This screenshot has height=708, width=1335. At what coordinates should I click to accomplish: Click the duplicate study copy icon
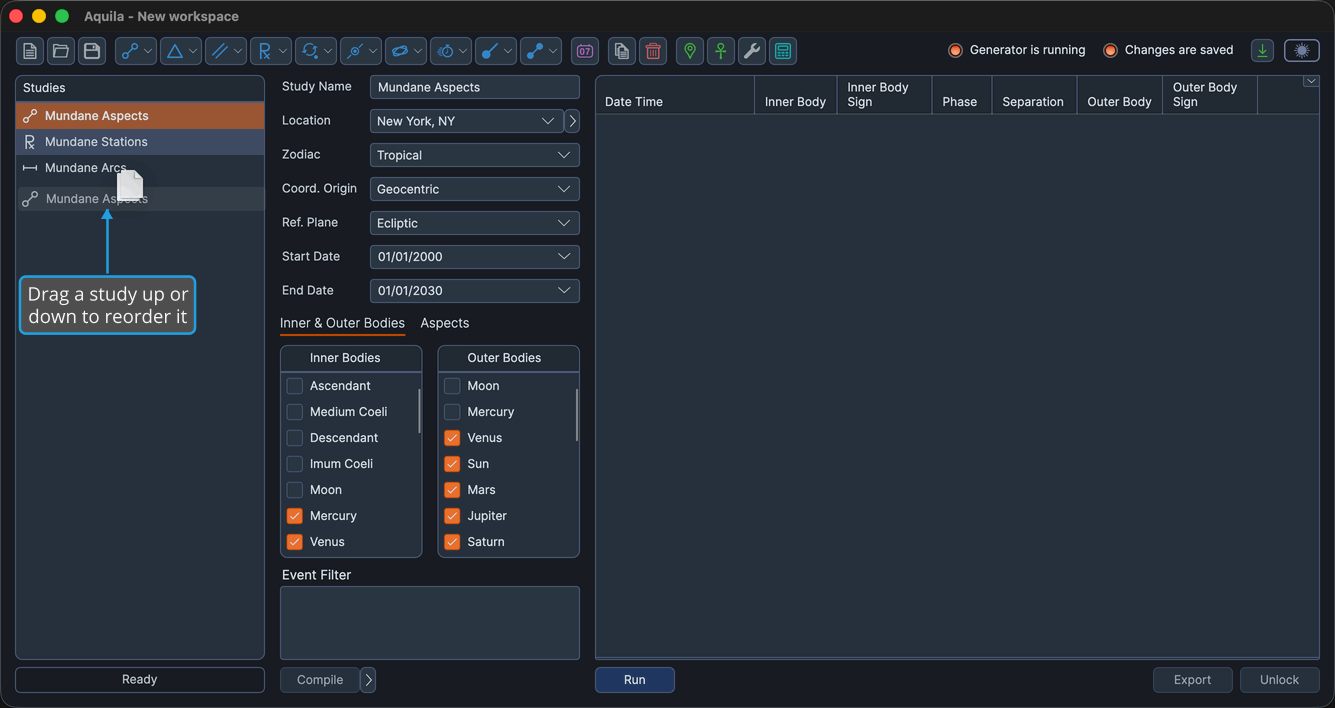pyautogui.click(x=622, y=51)
